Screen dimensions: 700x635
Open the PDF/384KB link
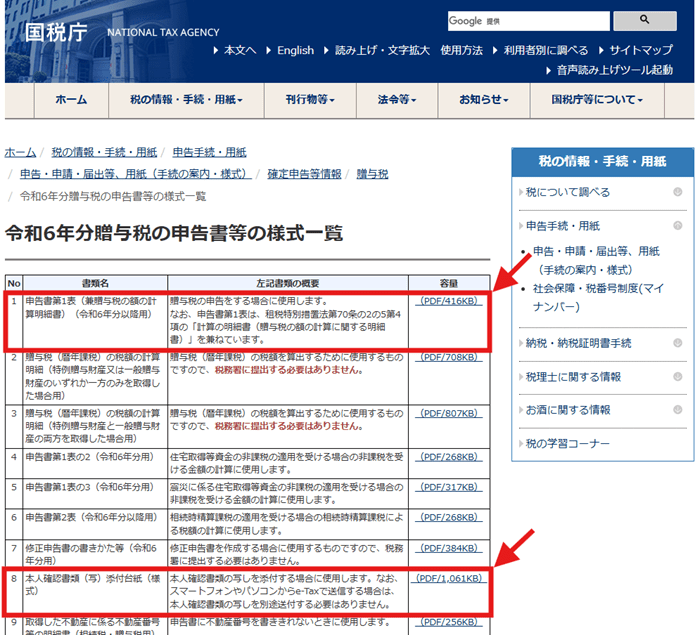449,548
